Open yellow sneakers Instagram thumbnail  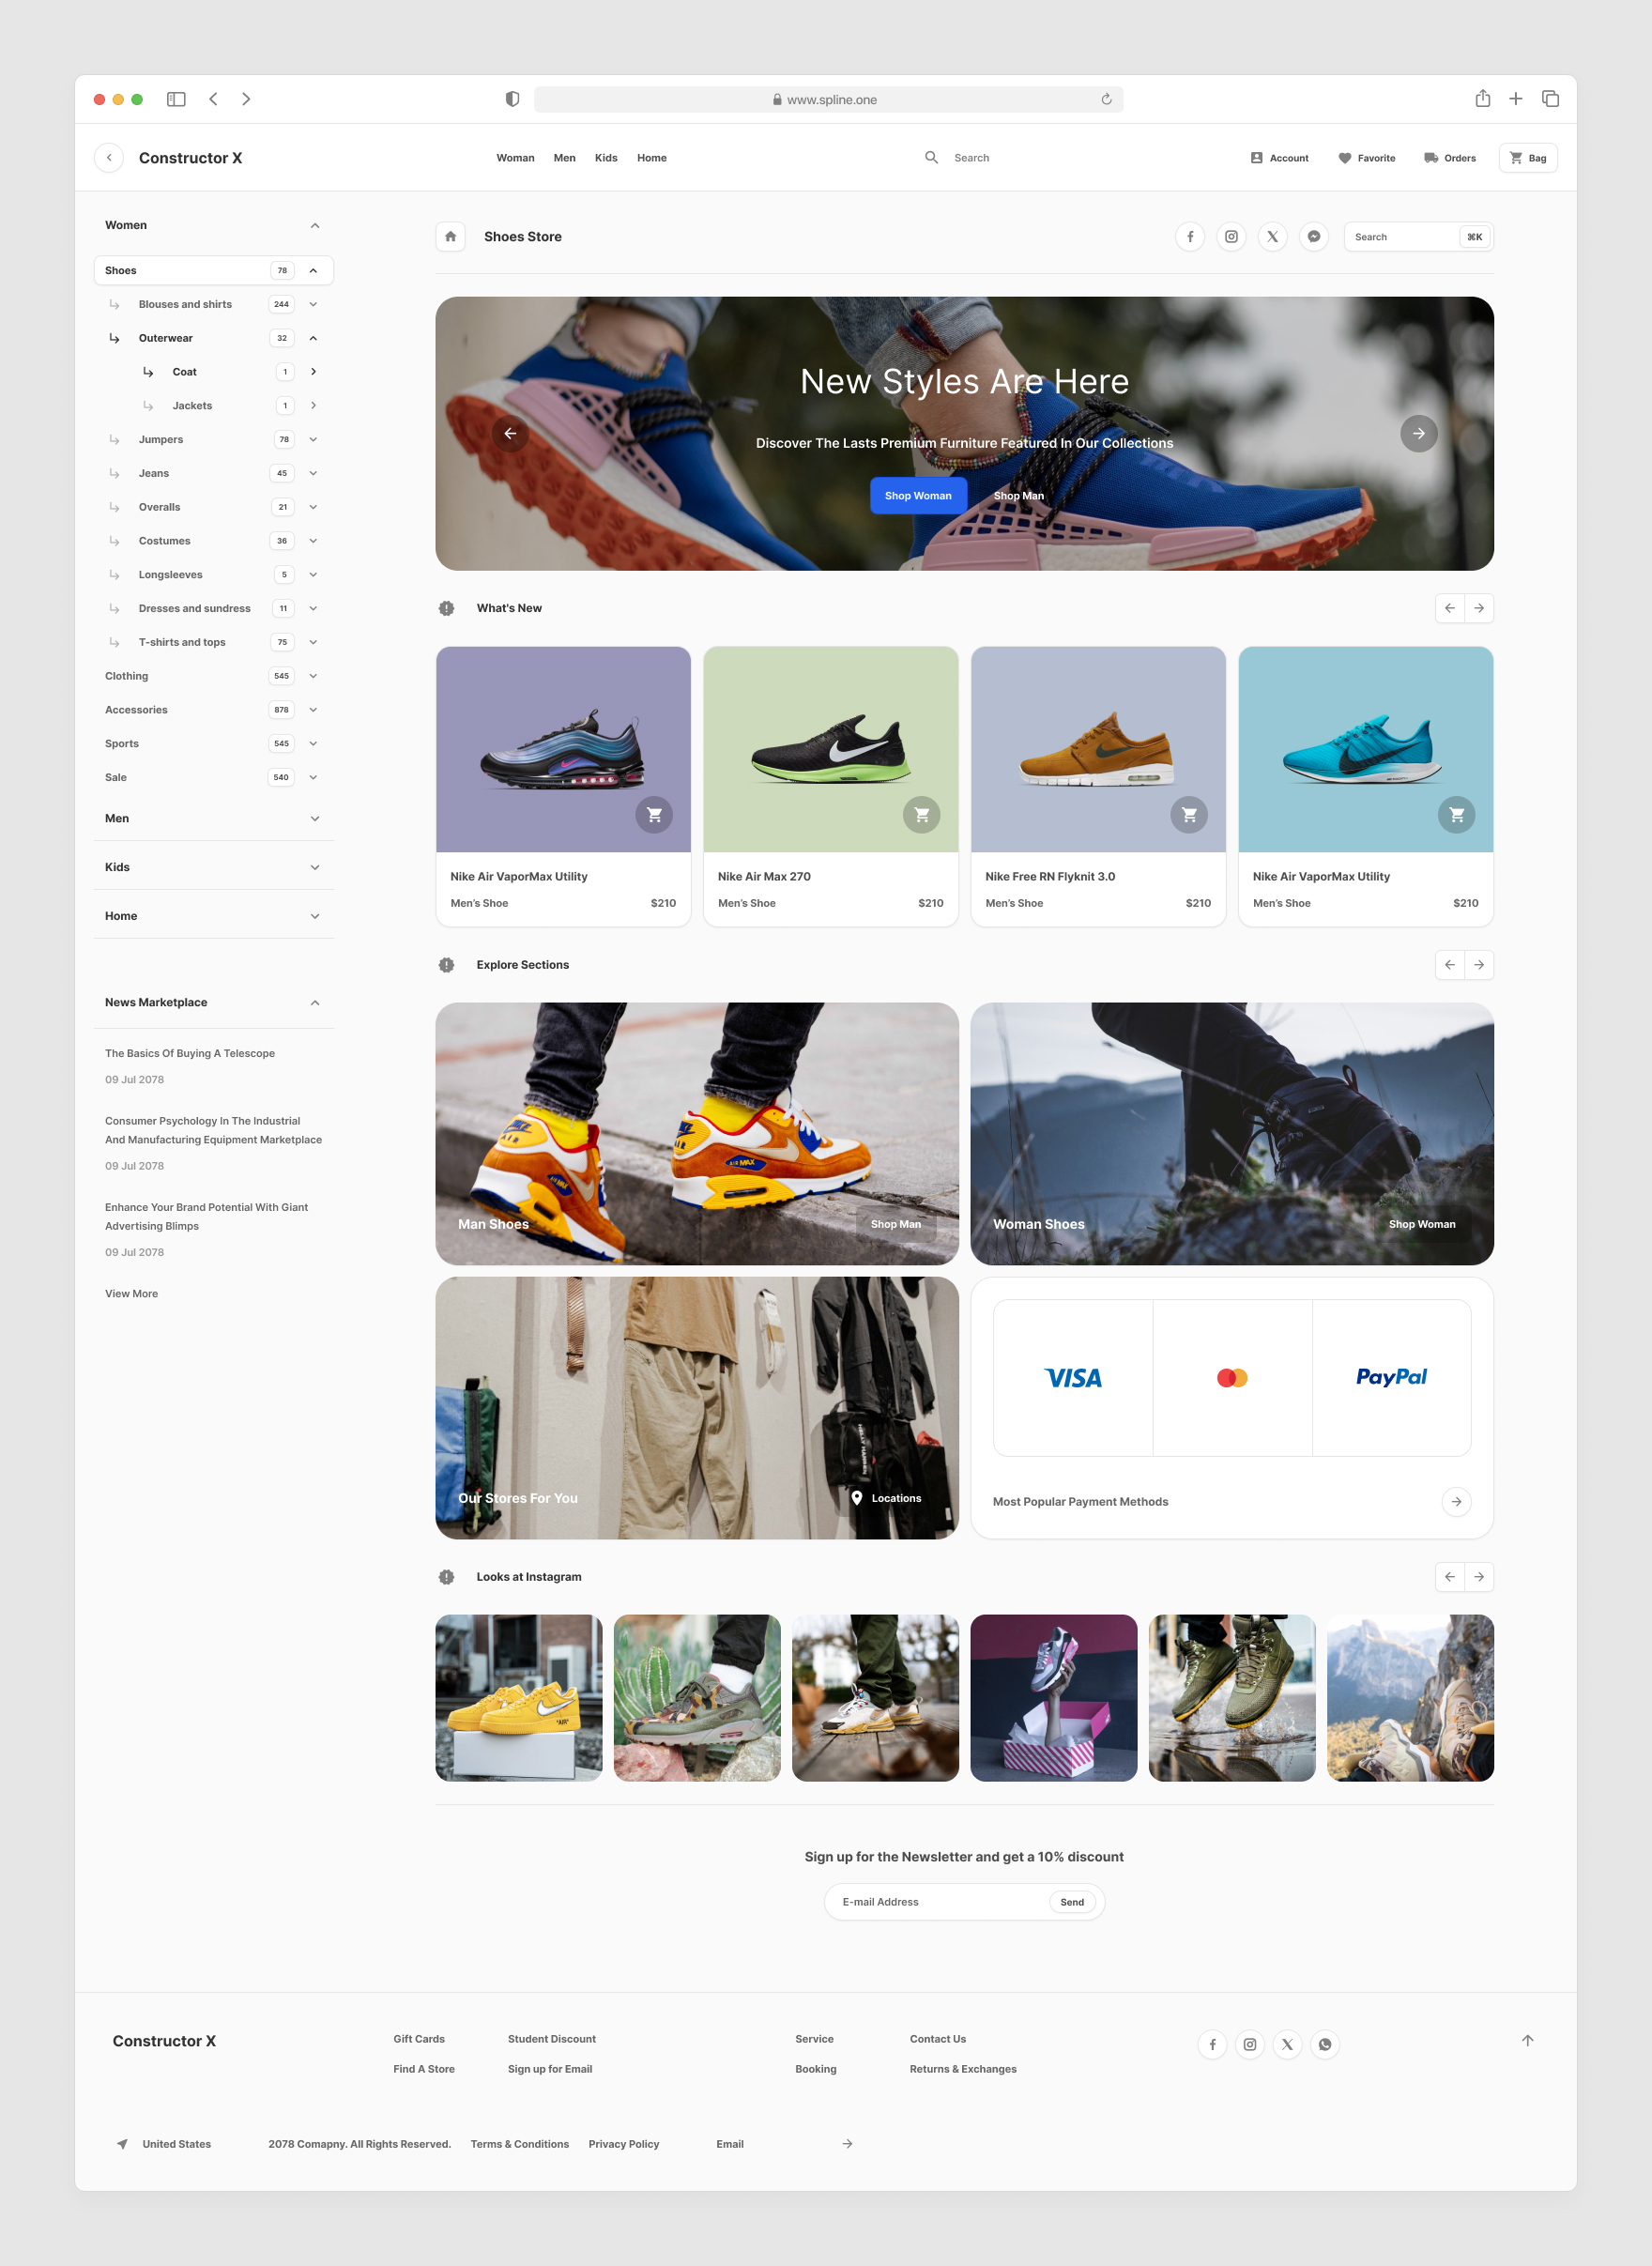(x=519, y=1698)
